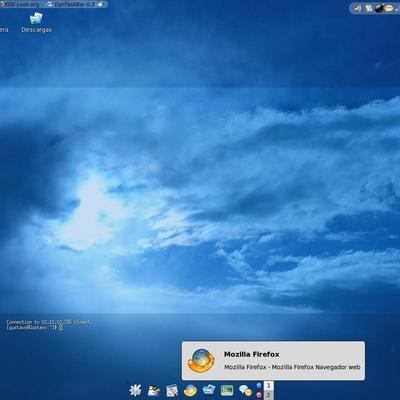Open the drawing/editor pencil app in dock
Viewport: 400px width, 400px height.
[172, 390]
